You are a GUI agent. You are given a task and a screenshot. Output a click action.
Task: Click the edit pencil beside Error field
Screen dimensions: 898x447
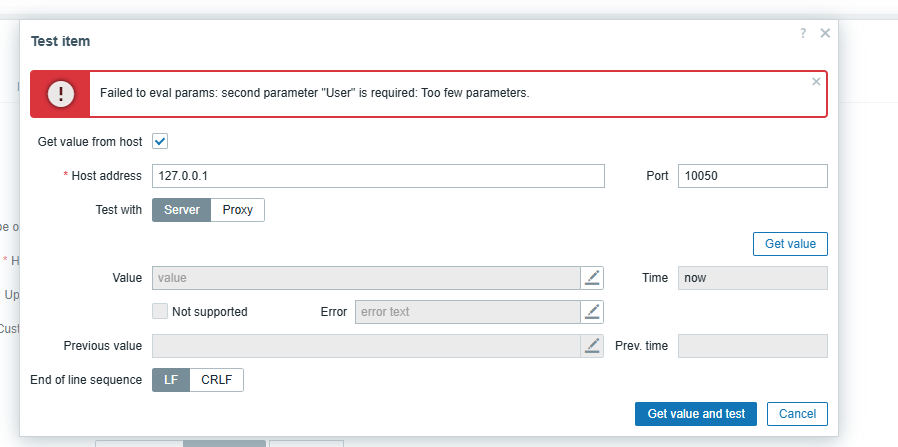point(592,312)
